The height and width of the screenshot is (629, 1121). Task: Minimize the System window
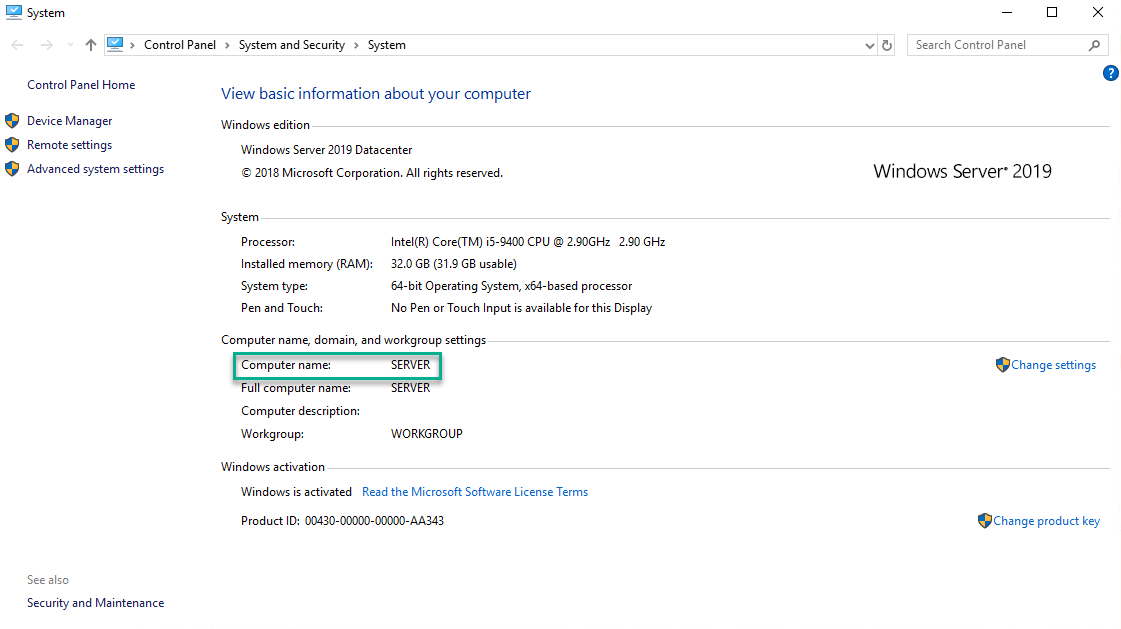[x=1007, y=12]
